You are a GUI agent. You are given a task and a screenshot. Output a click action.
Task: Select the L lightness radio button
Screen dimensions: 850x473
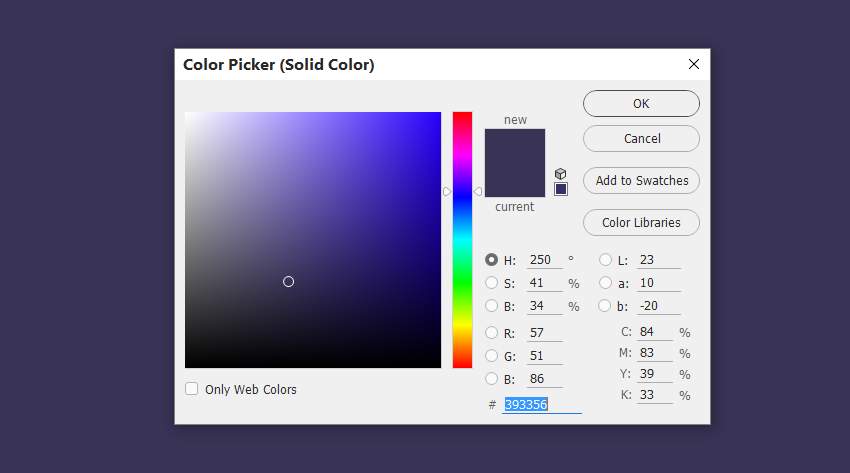(x=605, y=260)
